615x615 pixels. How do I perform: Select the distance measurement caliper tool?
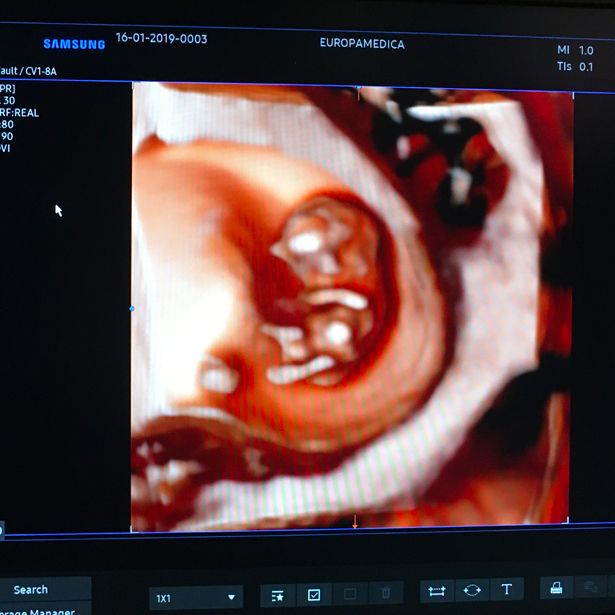point(437,591)
